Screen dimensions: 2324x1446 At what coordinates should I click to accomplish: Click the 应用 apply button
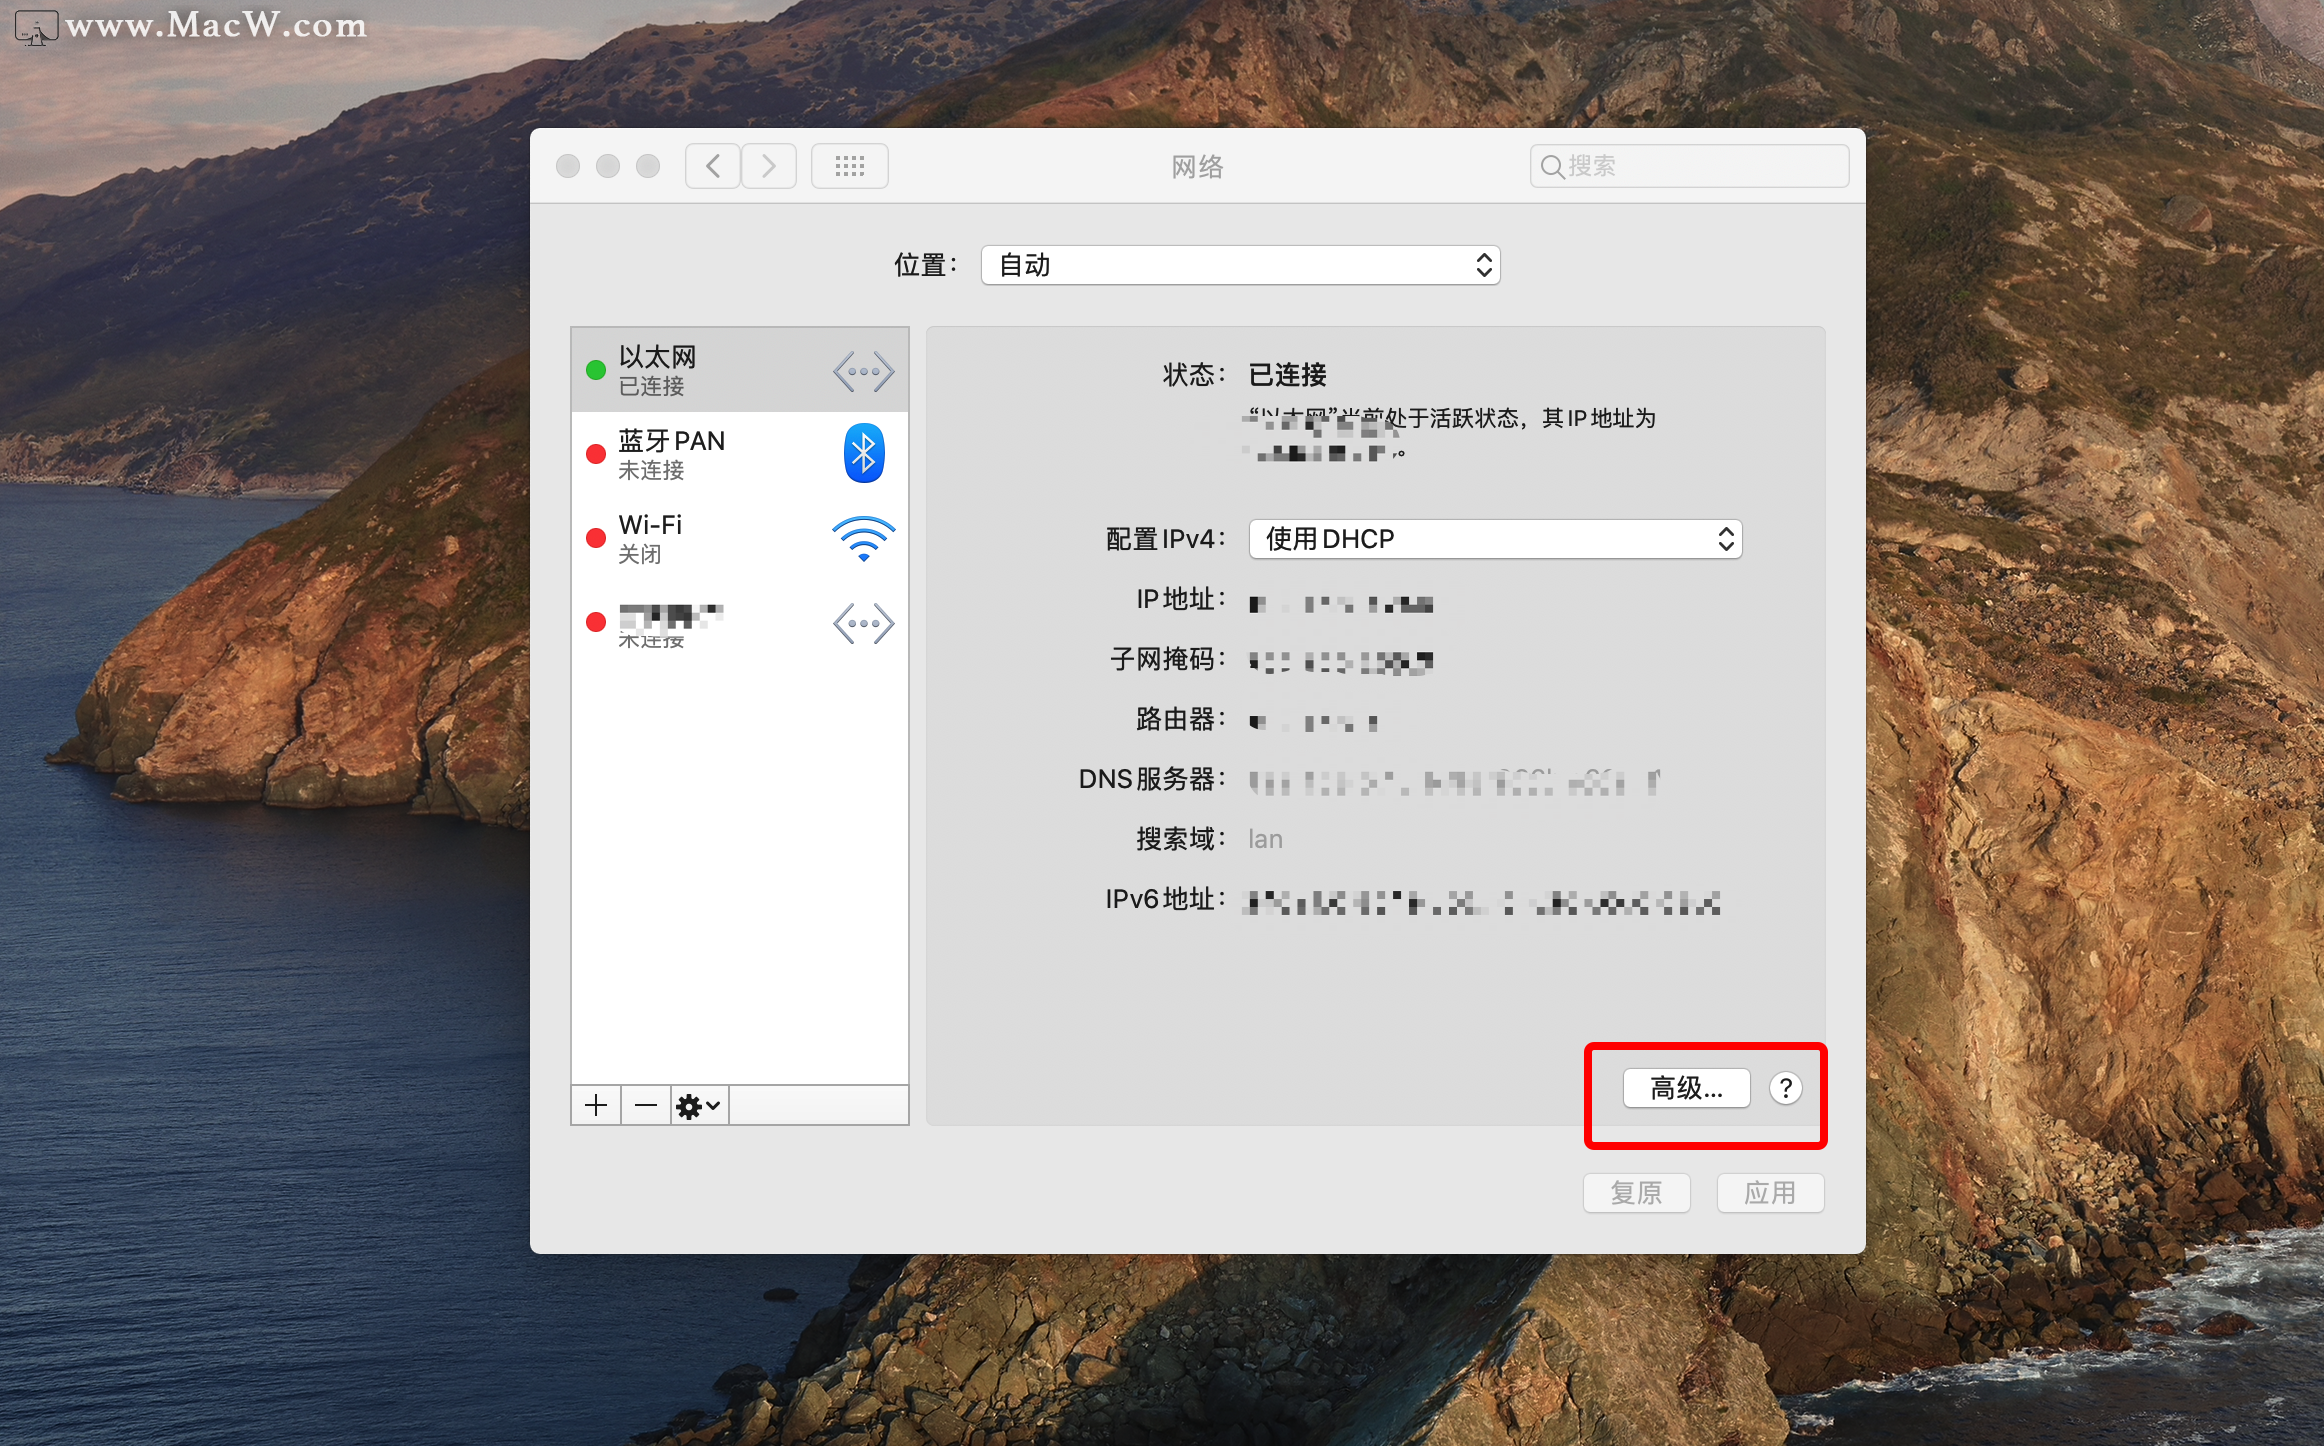point(1770,1193)
